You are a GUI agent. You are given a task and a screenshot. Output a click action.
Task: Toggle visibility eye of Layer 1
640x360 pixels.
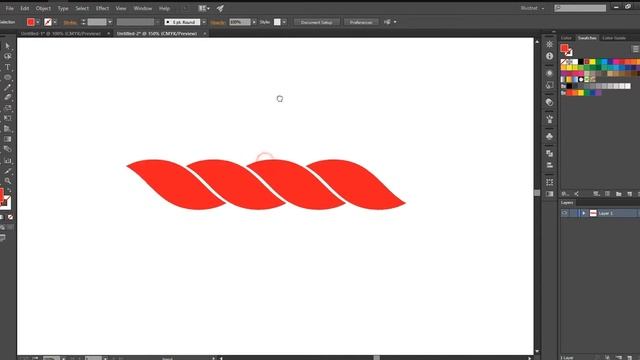pyautogui.click(x=565, y=213)
